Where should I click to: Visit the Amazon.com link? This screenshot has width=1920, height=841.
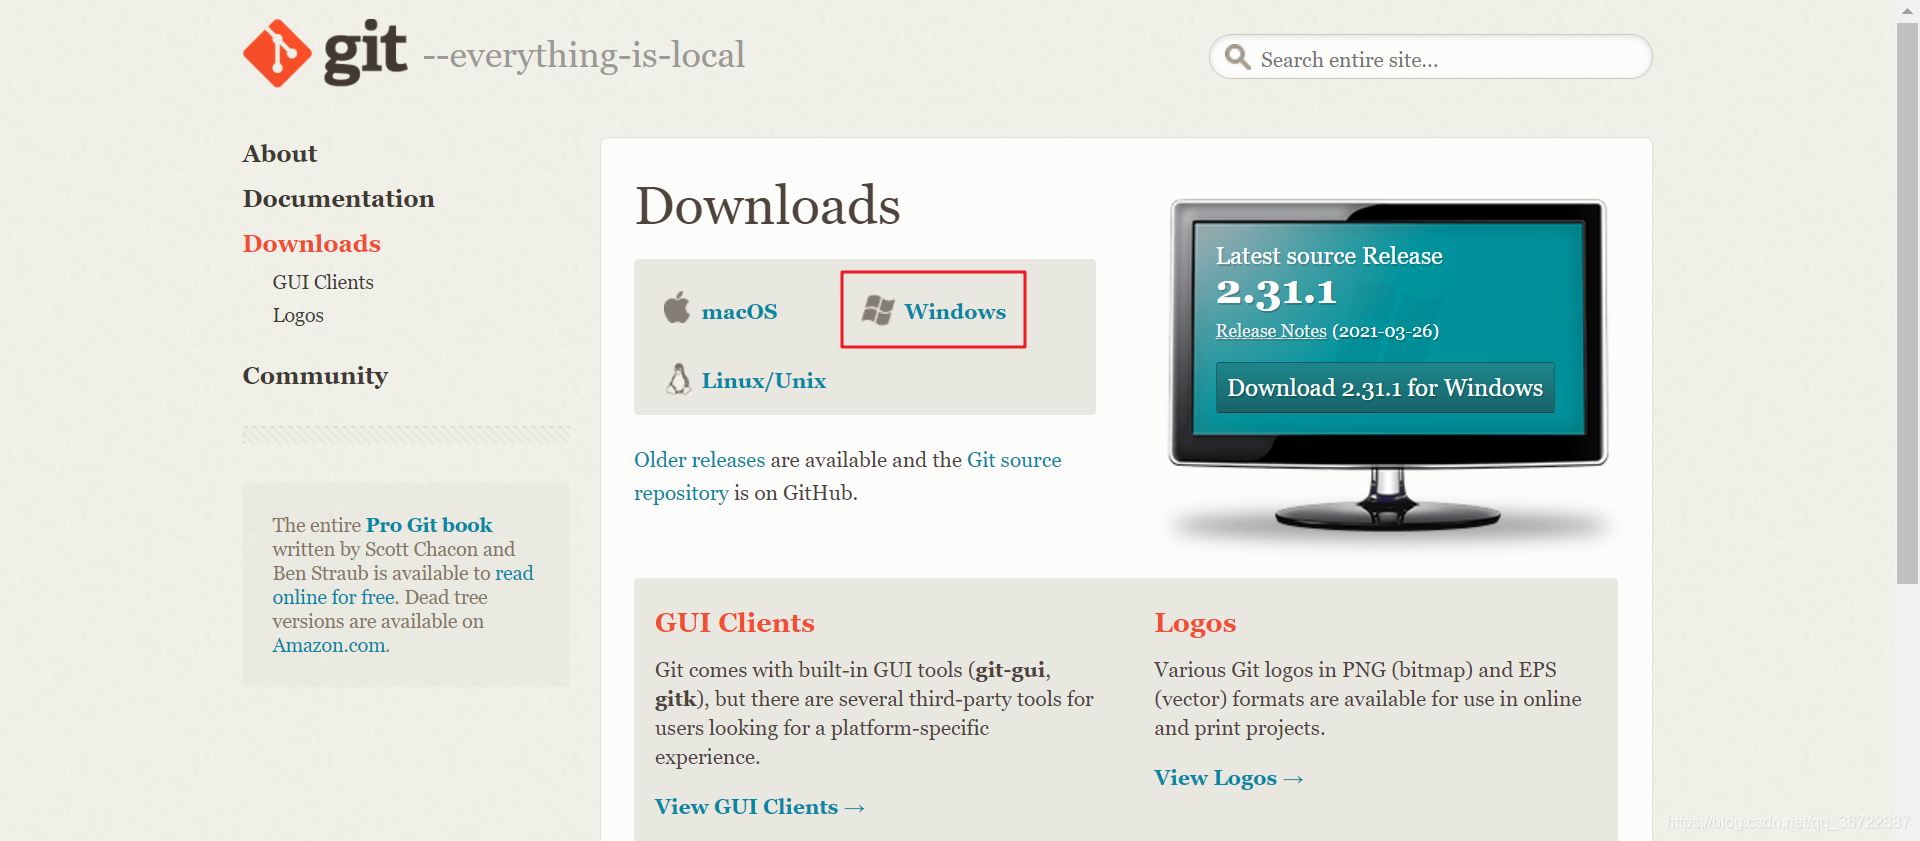(331, 645)
